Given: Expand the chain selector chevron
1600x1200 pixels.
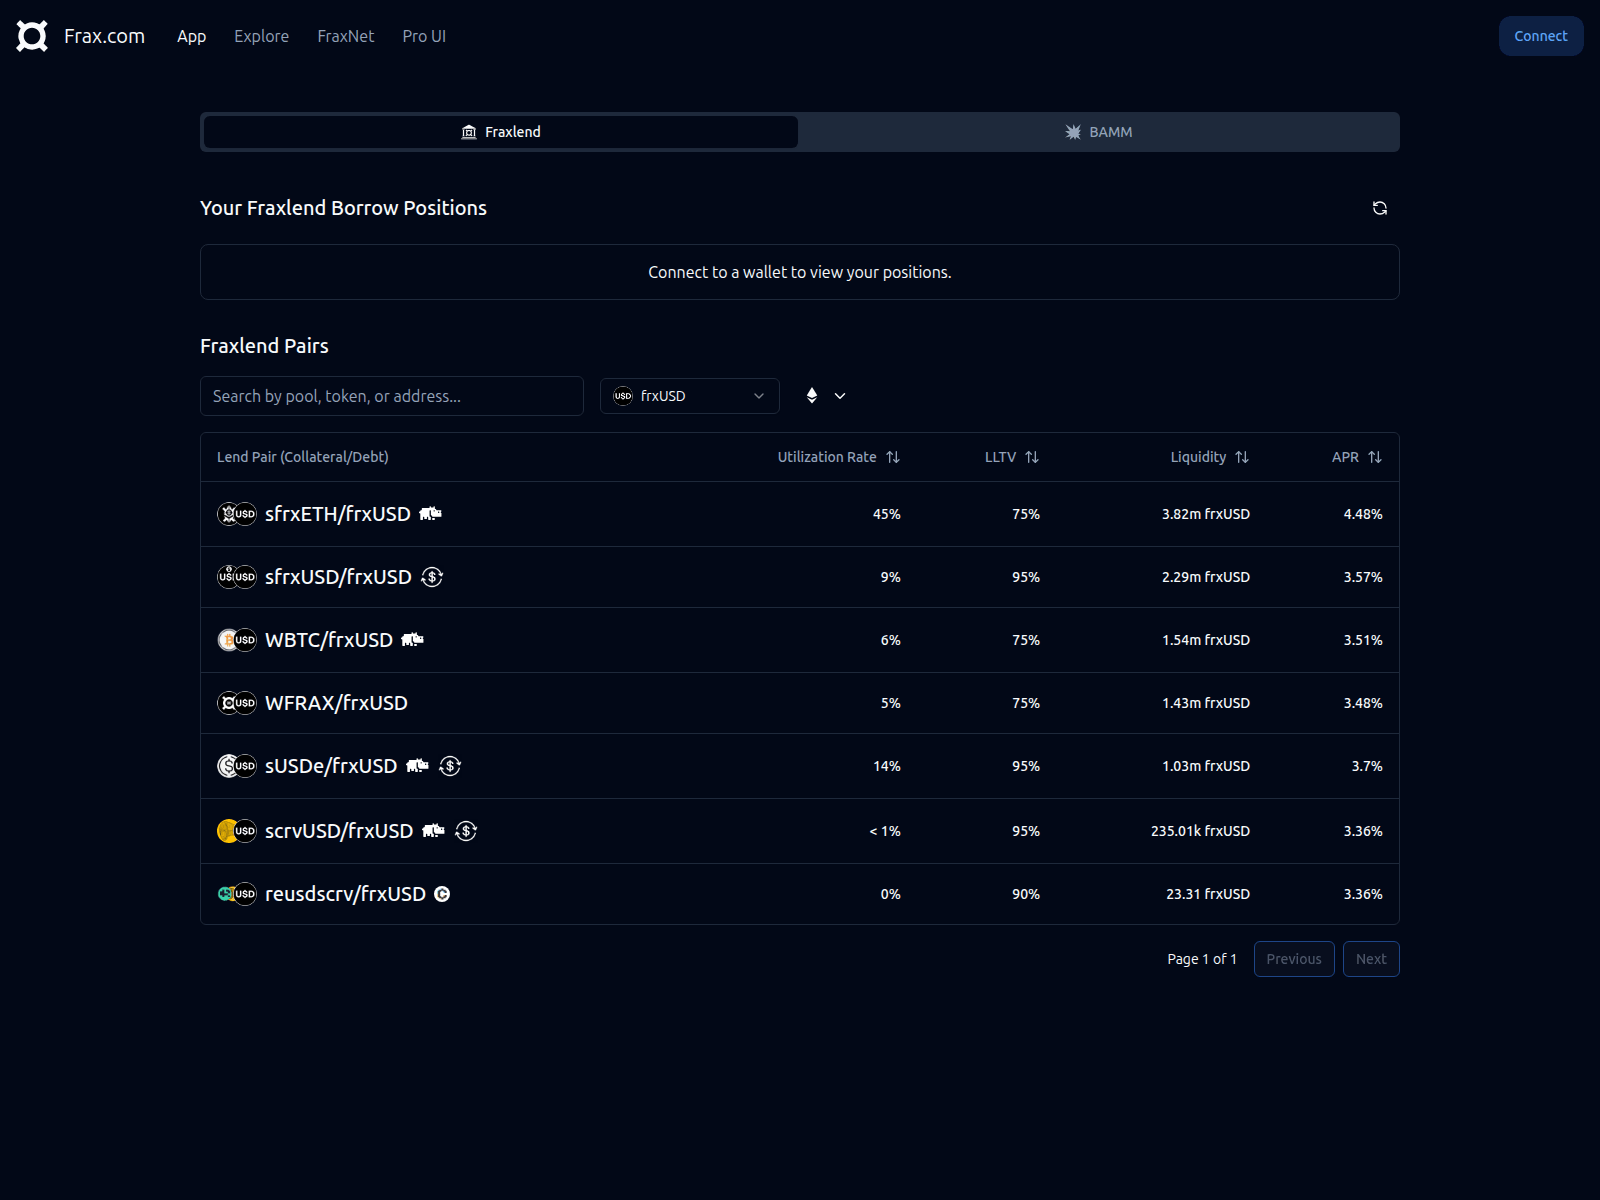Looking at the screenshot, I should click(840, 396).
